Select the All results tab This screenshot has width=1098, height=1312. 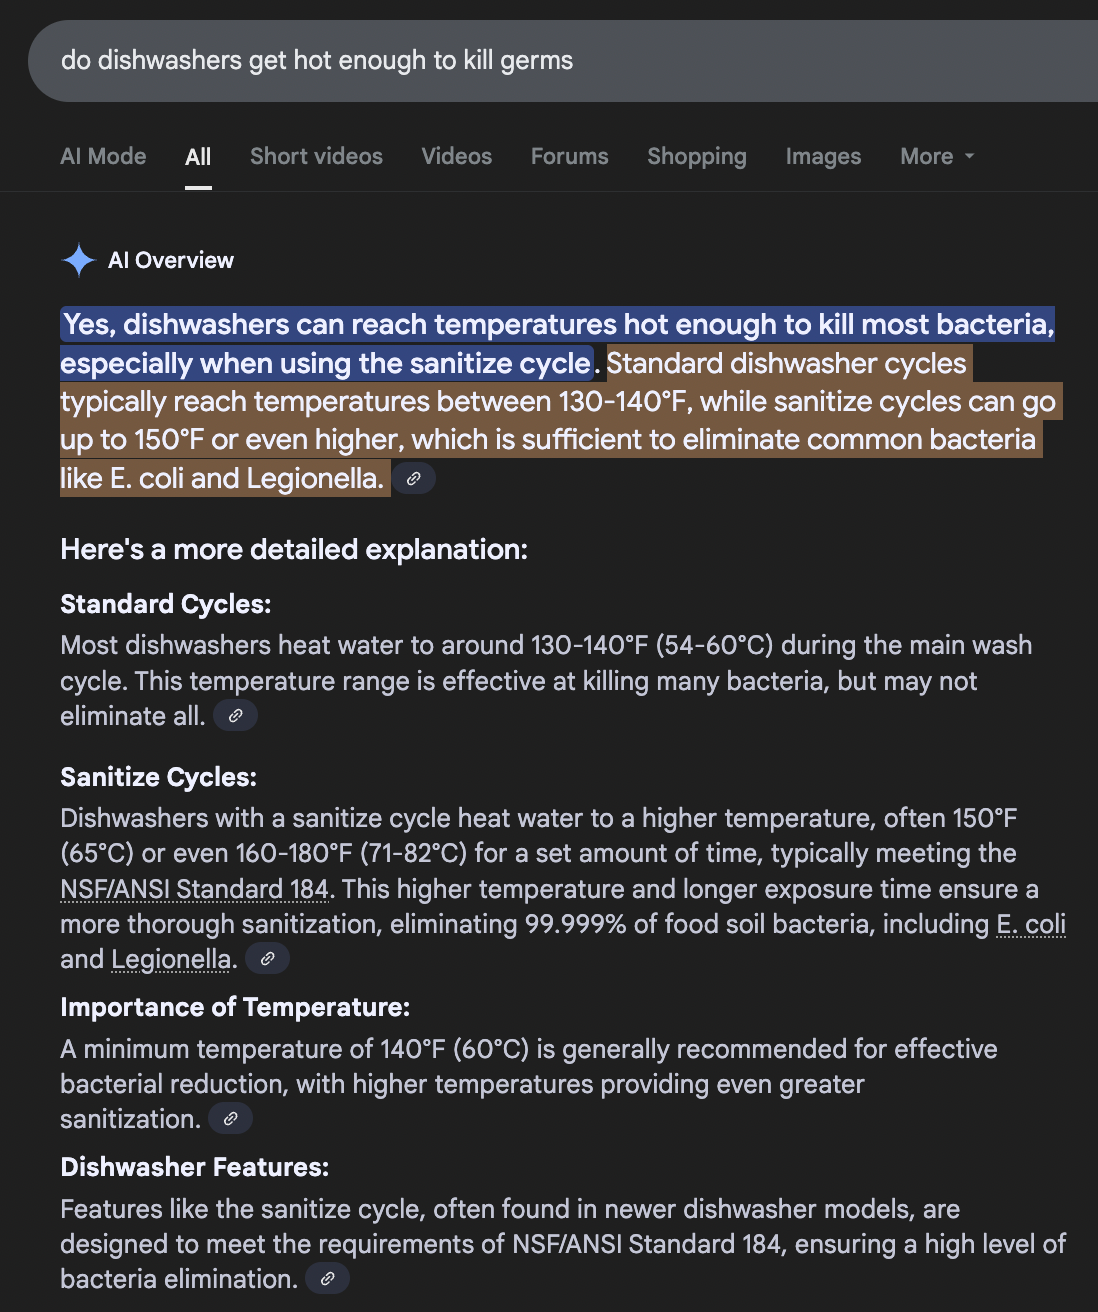(198, 157)
